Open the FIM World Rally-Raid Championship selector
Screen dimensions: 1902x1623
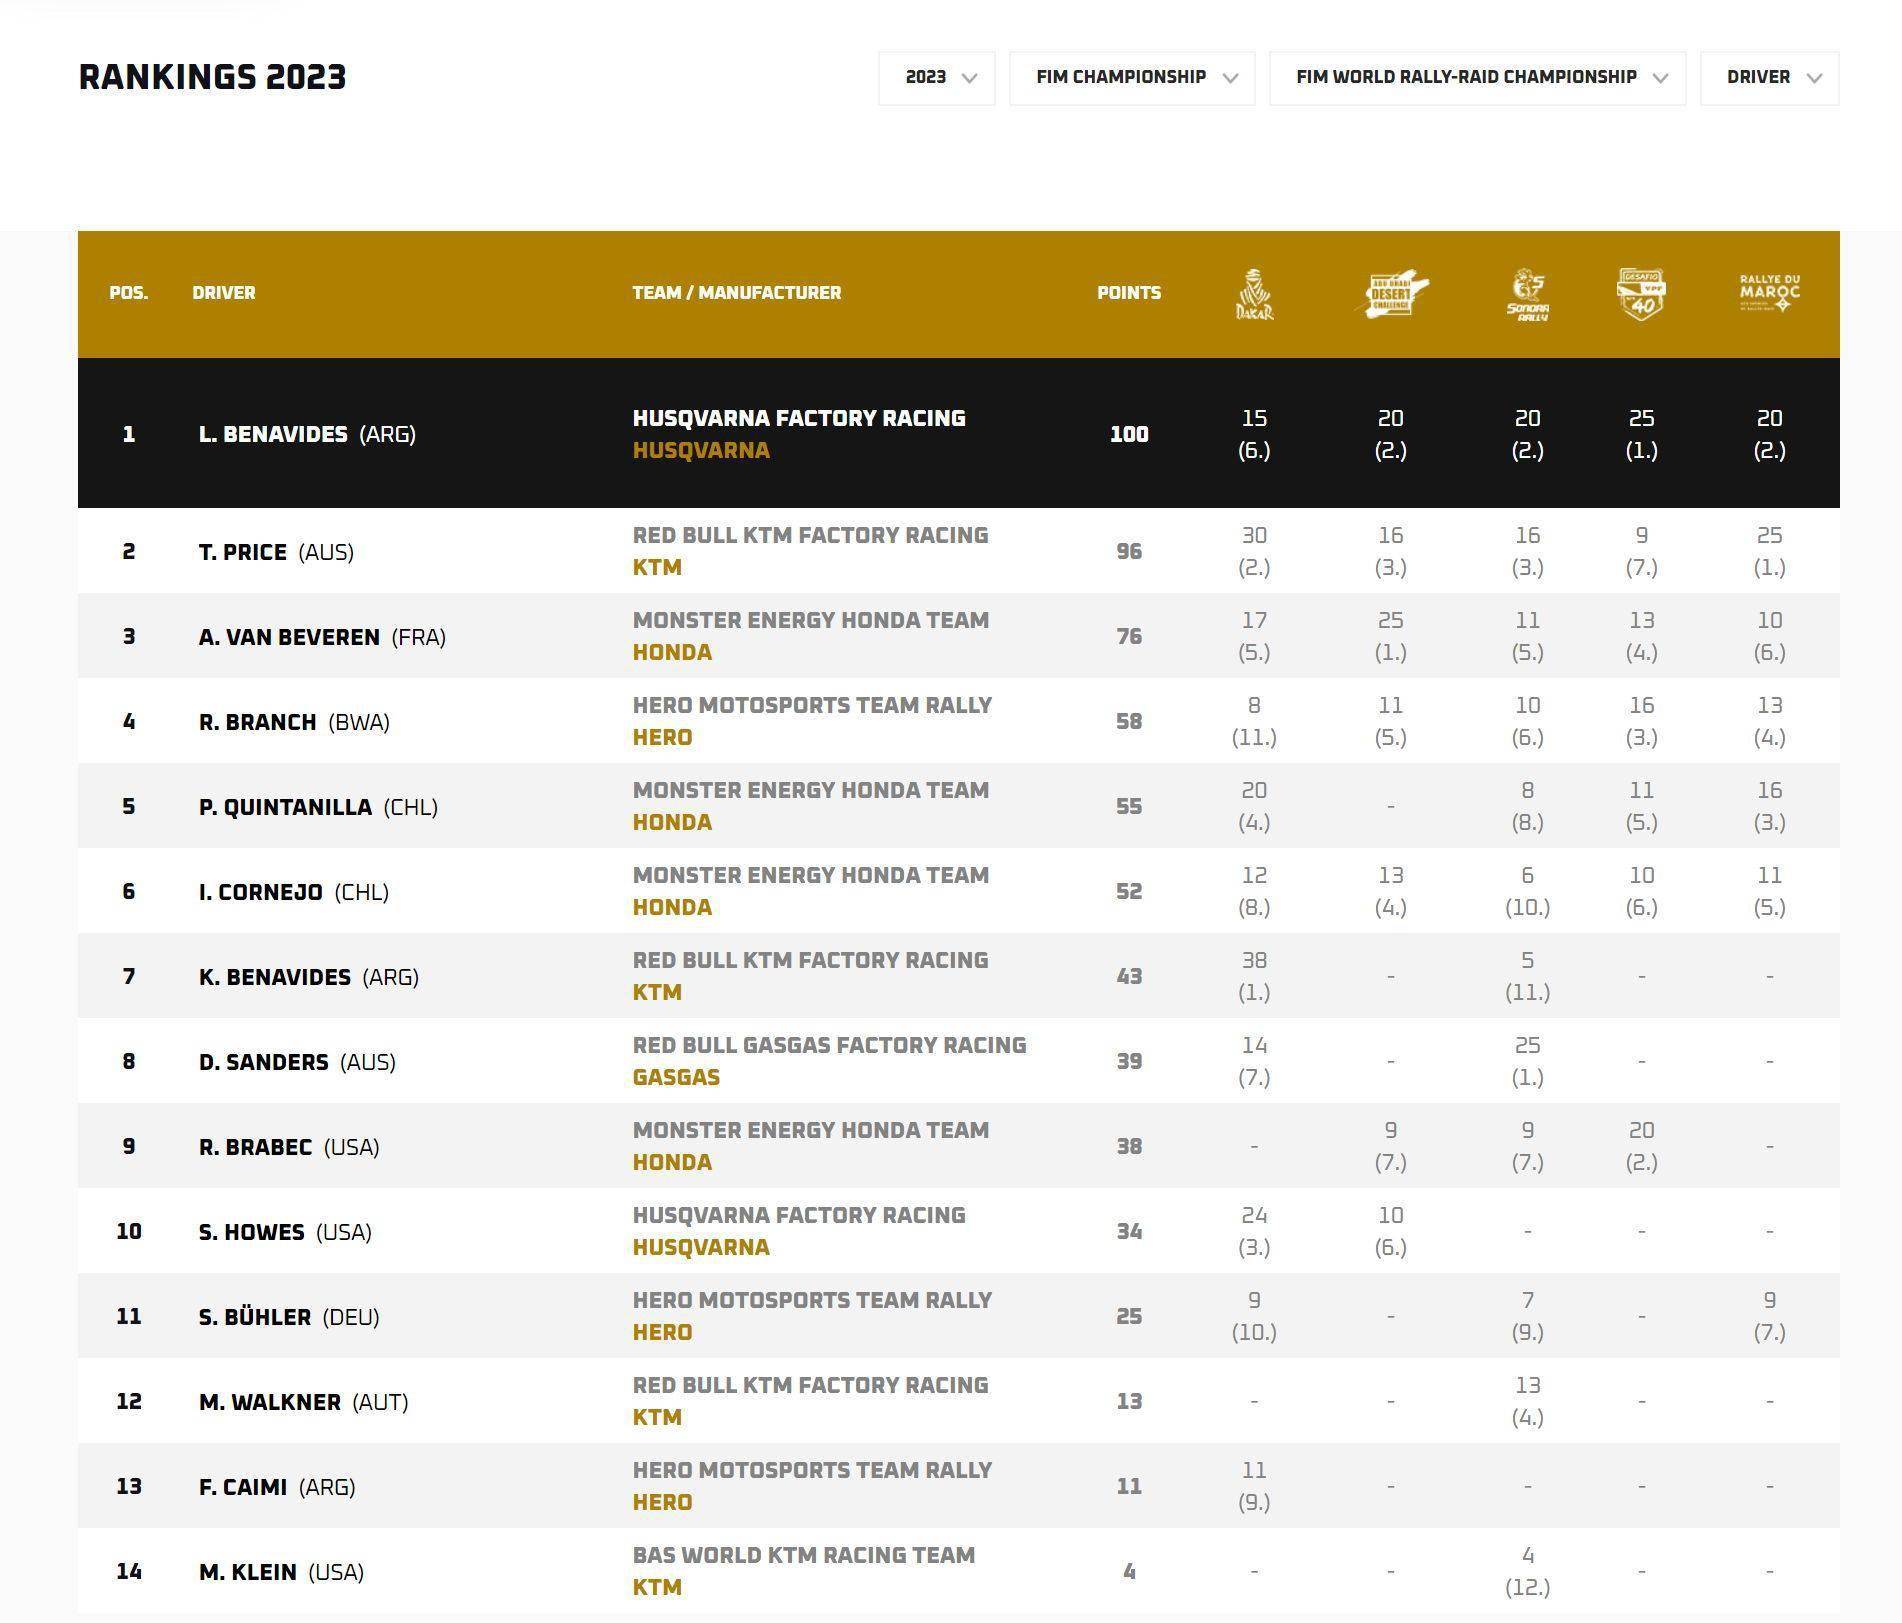pos(1477,78)
